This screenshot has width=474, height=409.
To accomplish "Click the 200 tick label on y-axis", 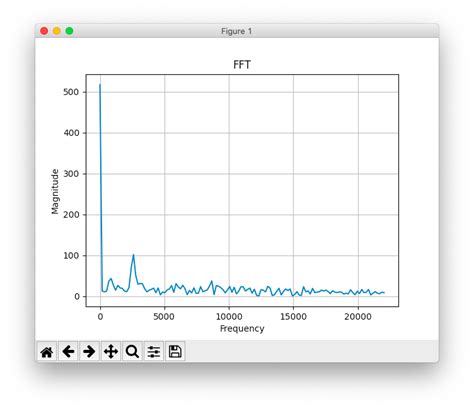I will pos(71,215).
